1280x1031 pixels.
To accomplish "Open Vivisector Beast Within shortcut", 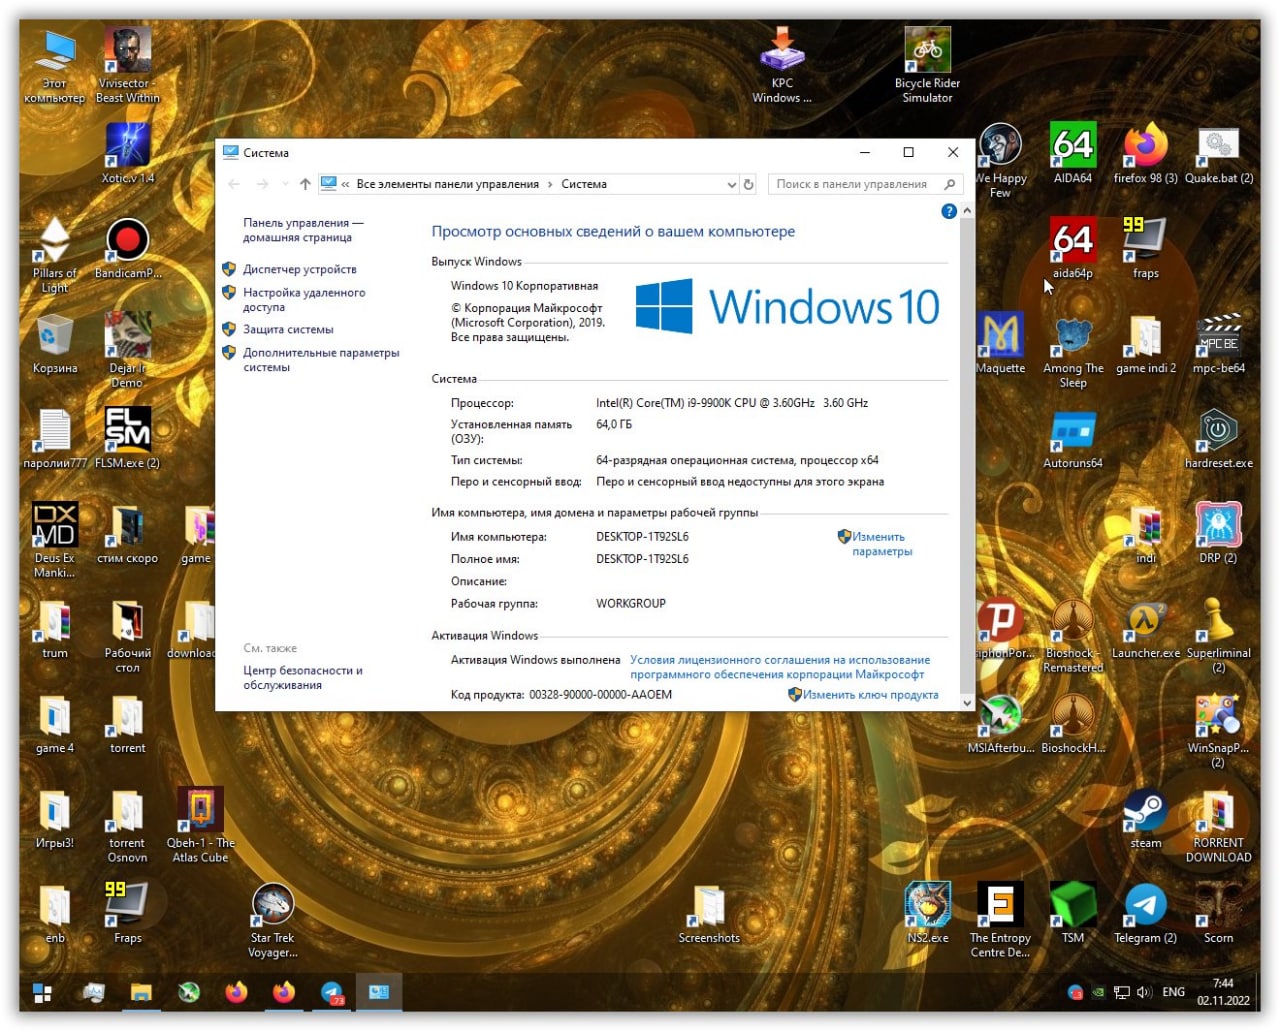I will coord(128,65).
